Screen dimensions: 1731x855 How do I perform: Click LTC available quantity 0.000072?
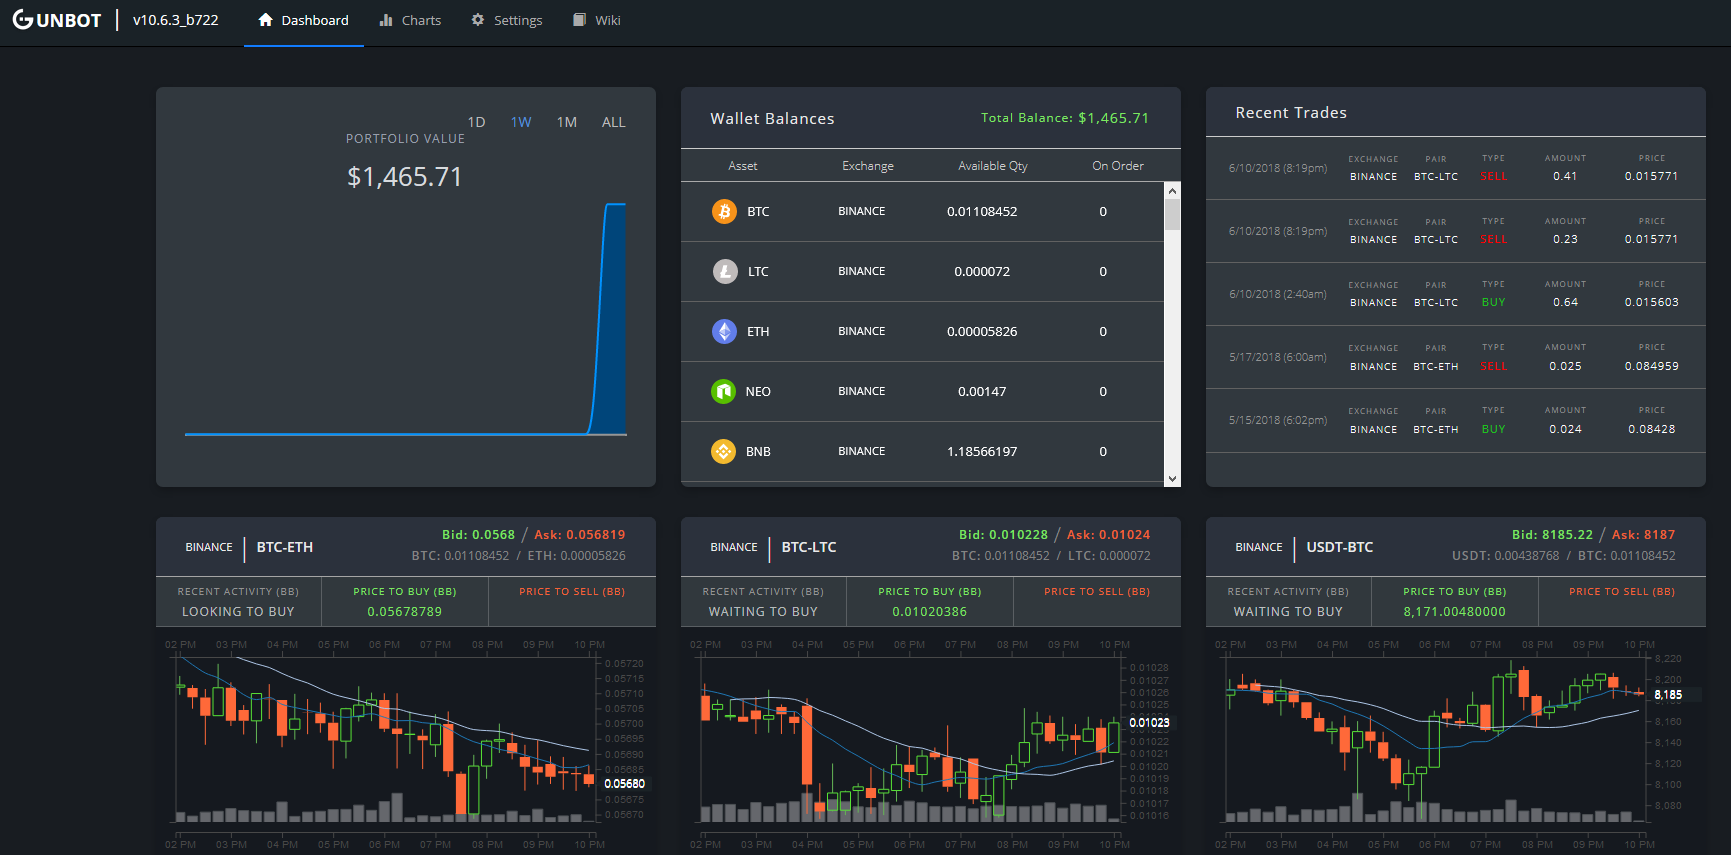[982, 272]
